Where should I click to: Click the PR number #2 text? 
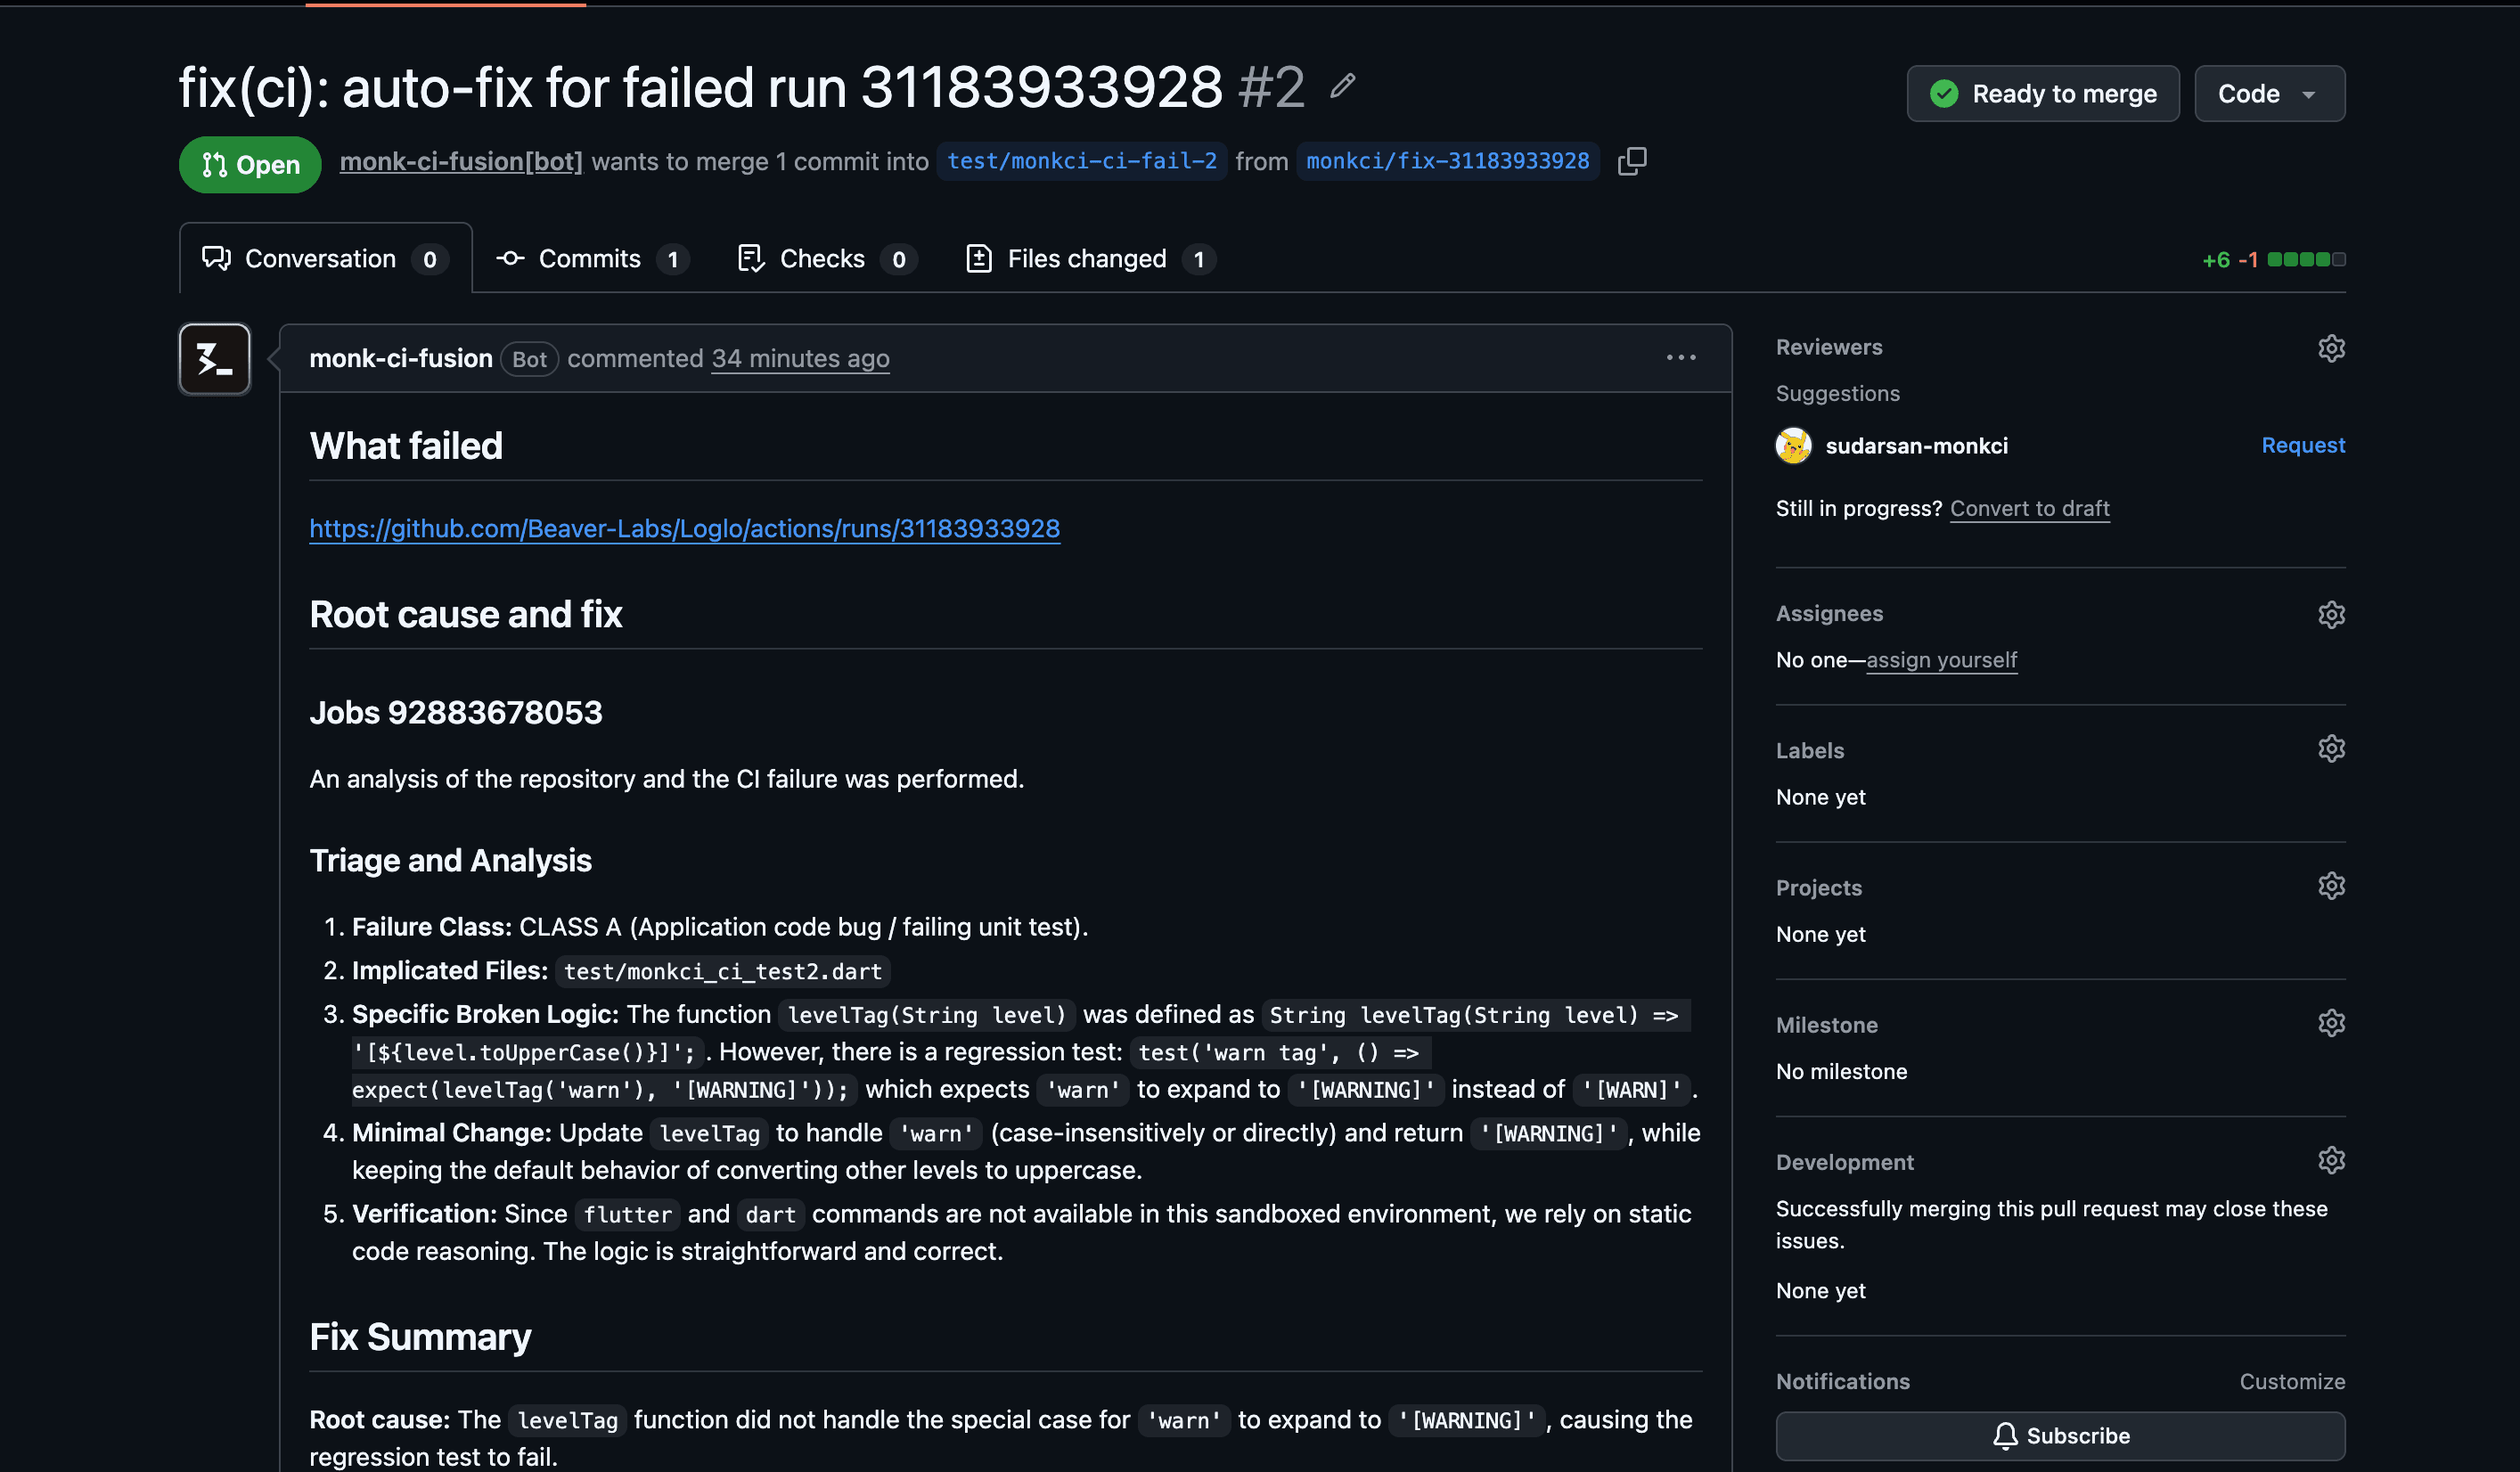[1272, 87]
